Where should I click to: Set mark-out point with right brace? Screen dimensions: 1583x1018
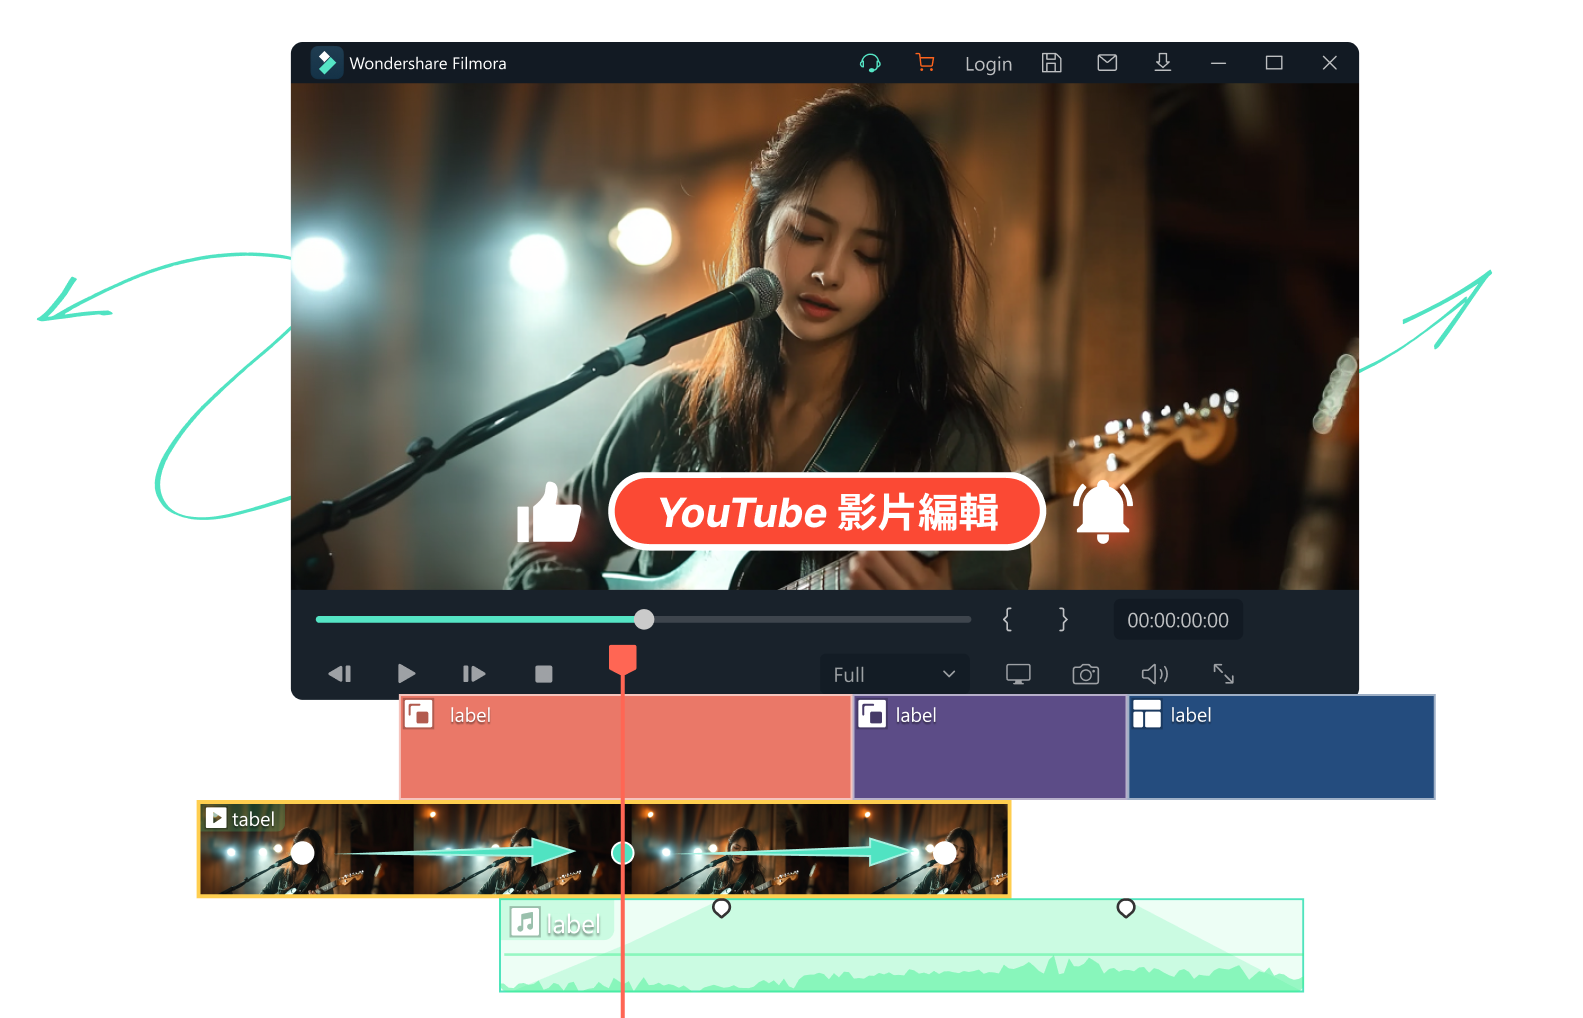(x=1063, y=620)
